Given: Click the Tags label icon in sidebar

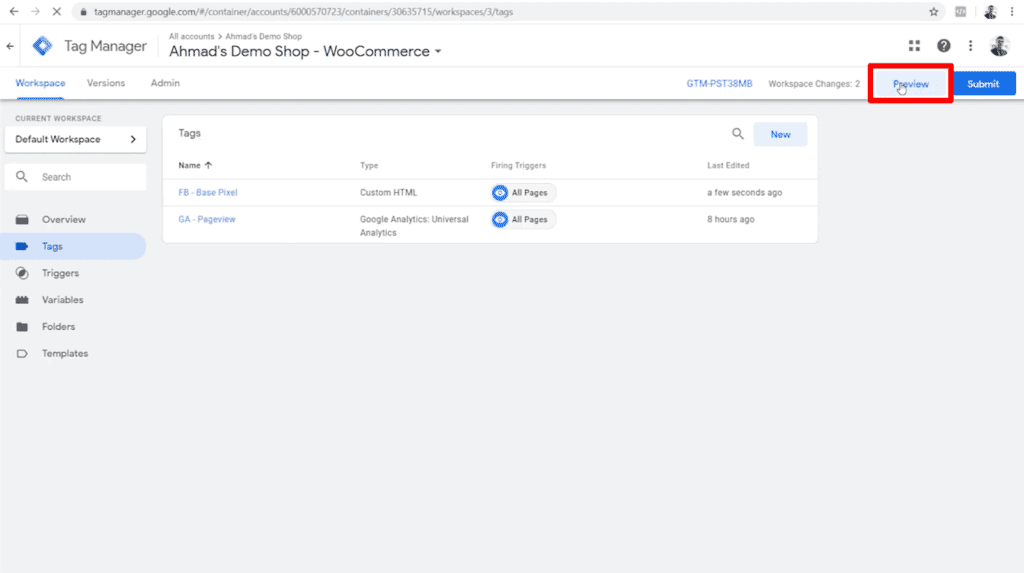Looking at the screenshot, I should pos(22,246).
